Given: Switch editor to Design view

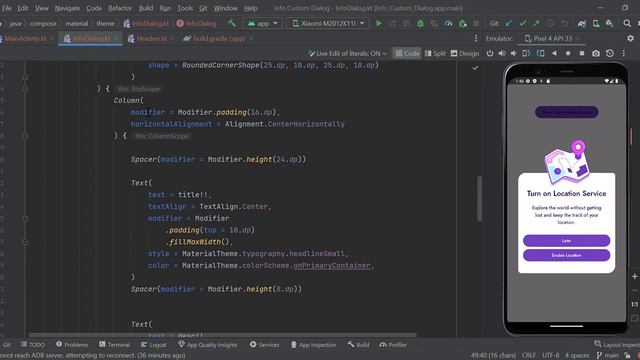Looking at the screenshot, I should pyautogui.click(x=464, y=53).
